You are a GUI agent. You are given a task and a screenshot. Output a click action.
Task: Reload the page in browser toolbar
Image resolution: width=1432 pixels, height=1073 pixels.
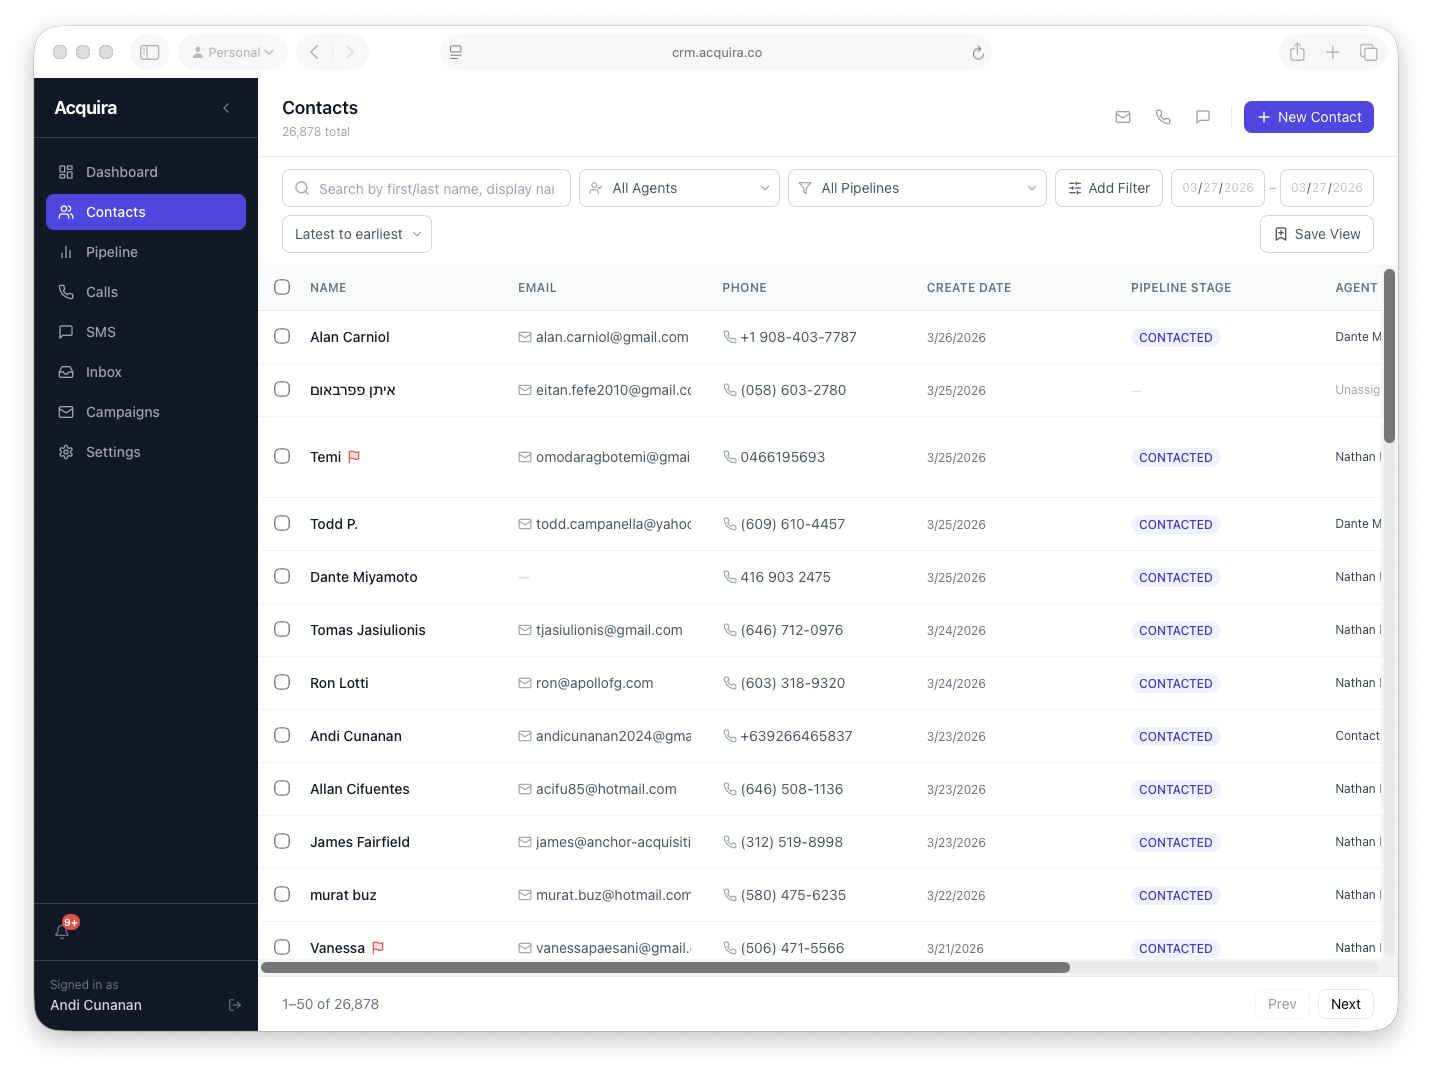[978, 53]
